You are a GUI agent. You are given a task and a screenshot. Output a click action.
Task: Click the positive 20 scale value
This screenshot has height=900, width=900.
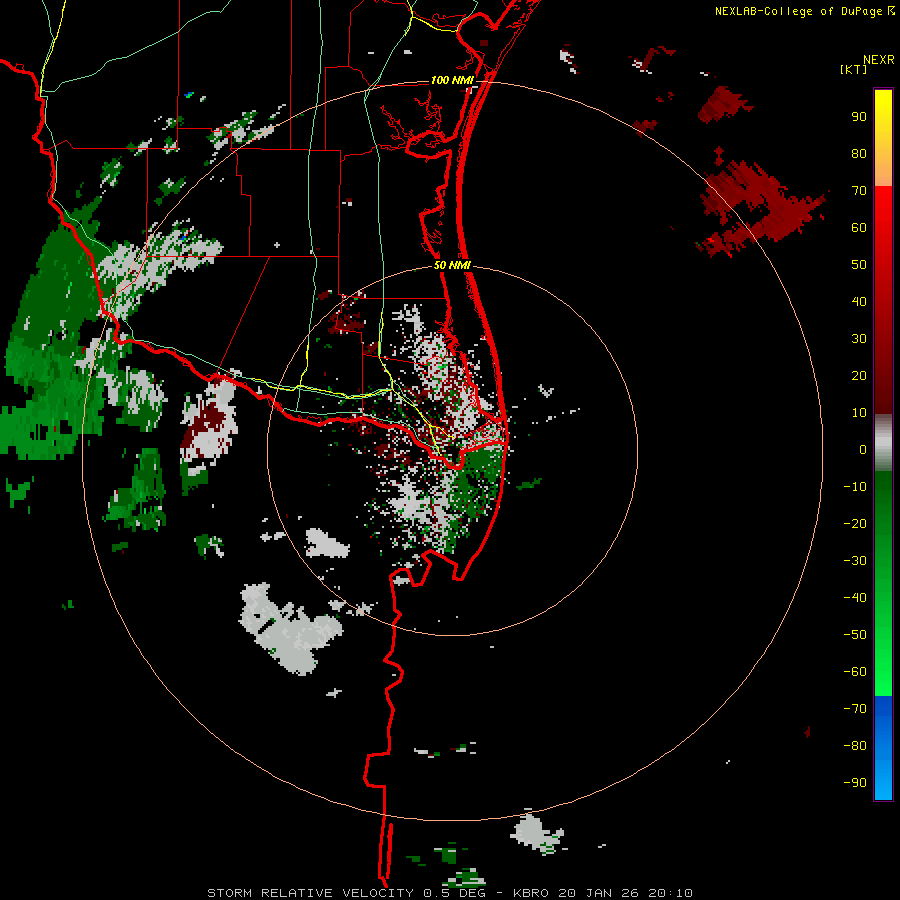point(859,376)
